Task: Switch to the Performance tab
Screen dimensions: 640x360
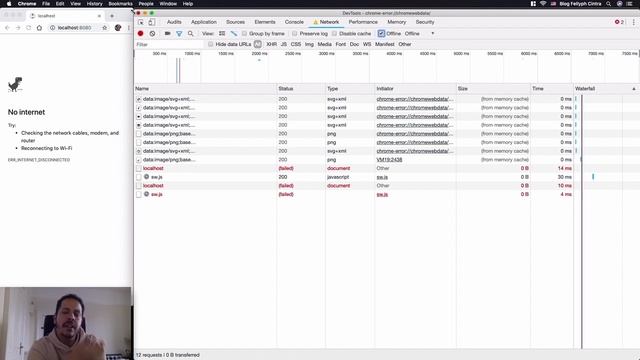Action: pyautogui.click(x=363, y=22)
